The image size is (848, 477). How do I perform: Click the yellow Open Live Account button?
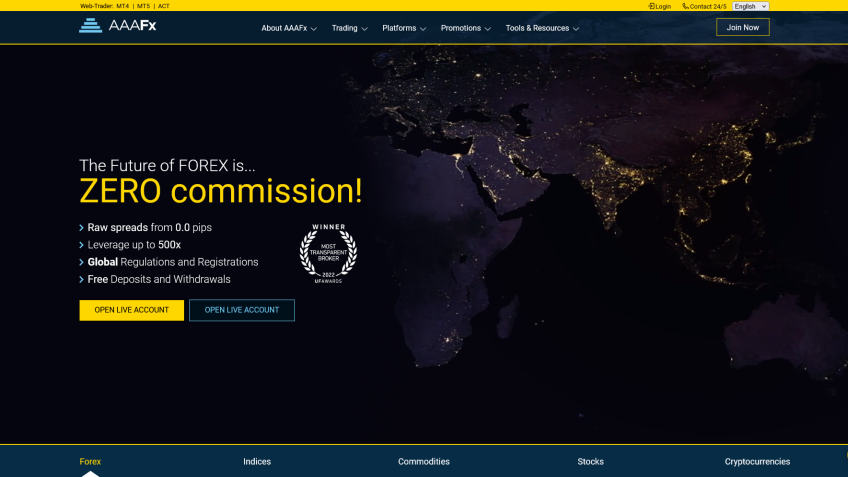131,310
